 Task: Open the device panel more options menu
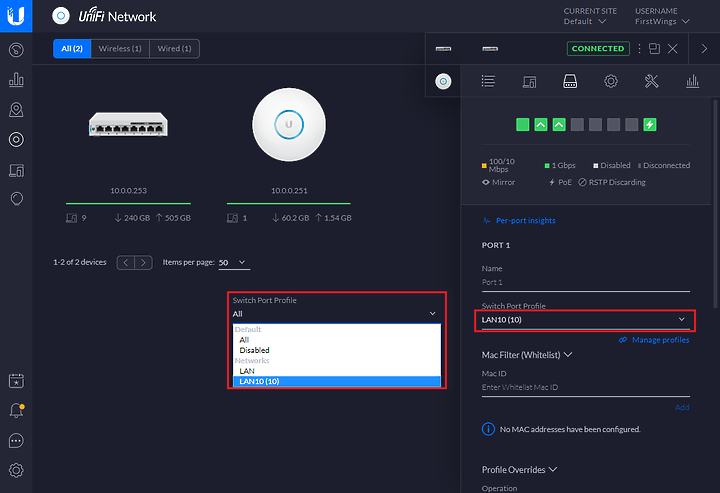[639, 49]
